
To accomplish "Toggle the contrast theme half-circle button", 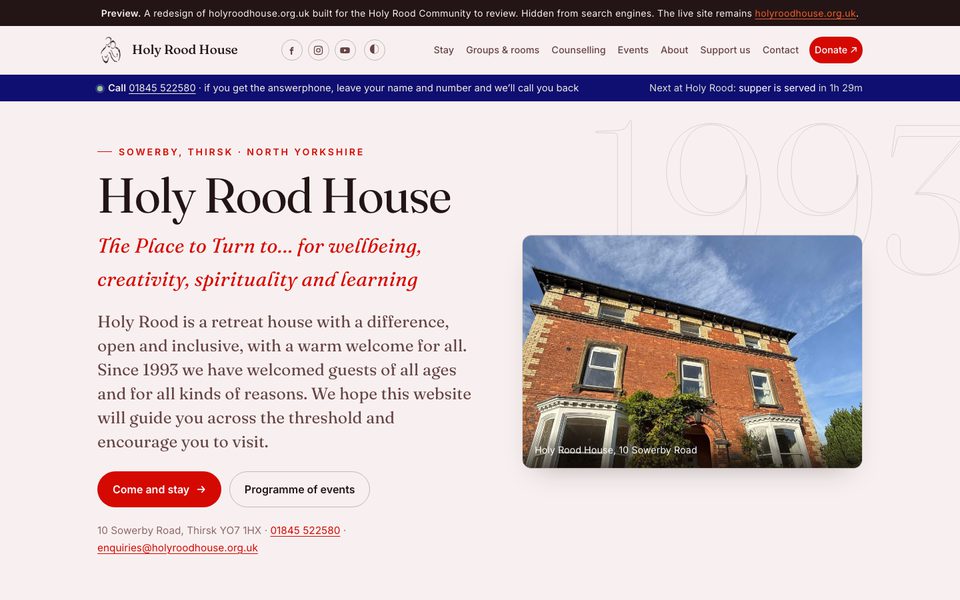I will tap(374, 50).
